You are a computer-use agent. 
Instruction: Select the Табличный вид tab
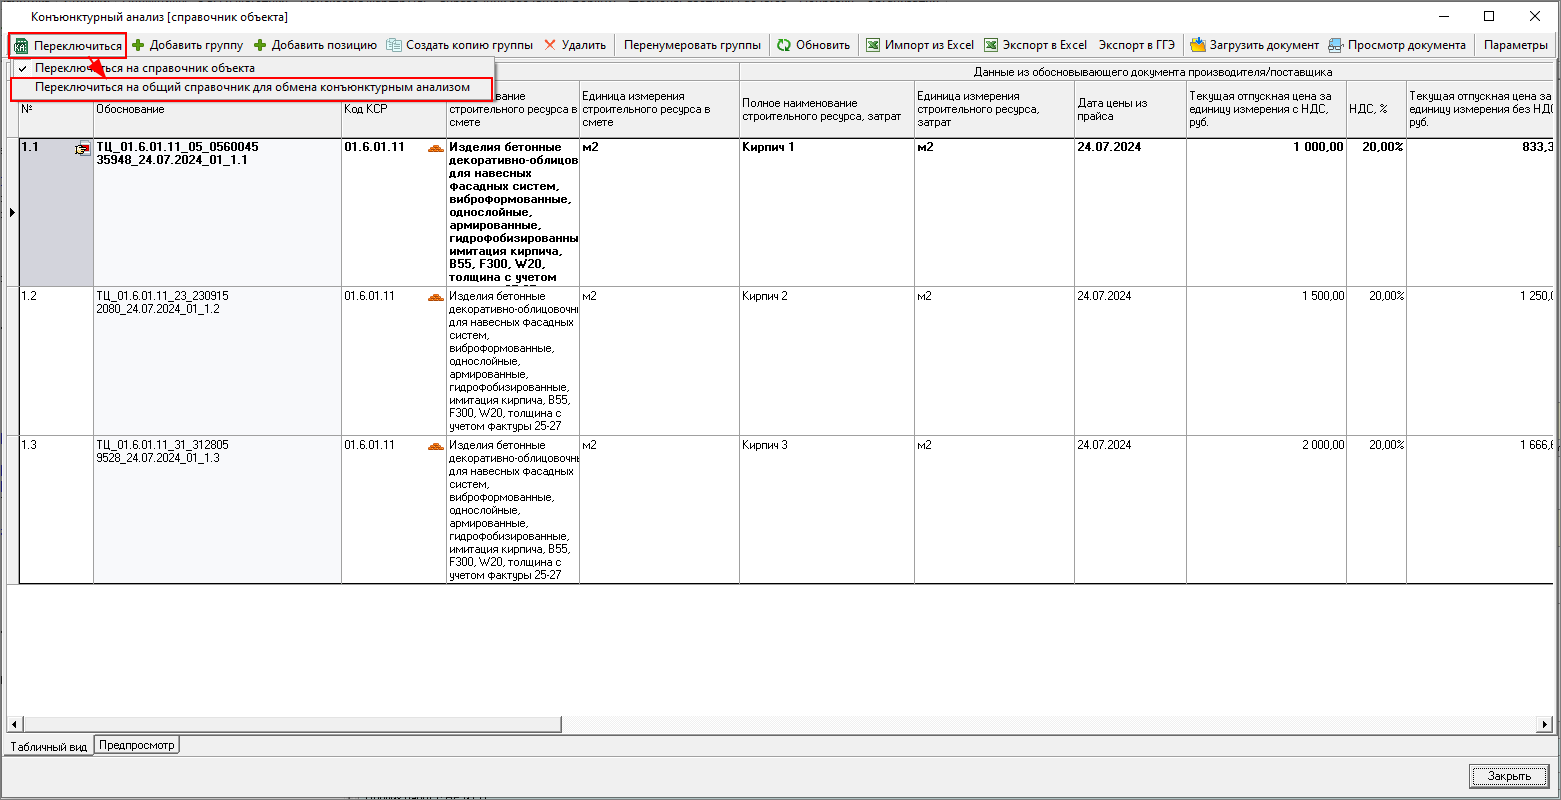[49, 747]
